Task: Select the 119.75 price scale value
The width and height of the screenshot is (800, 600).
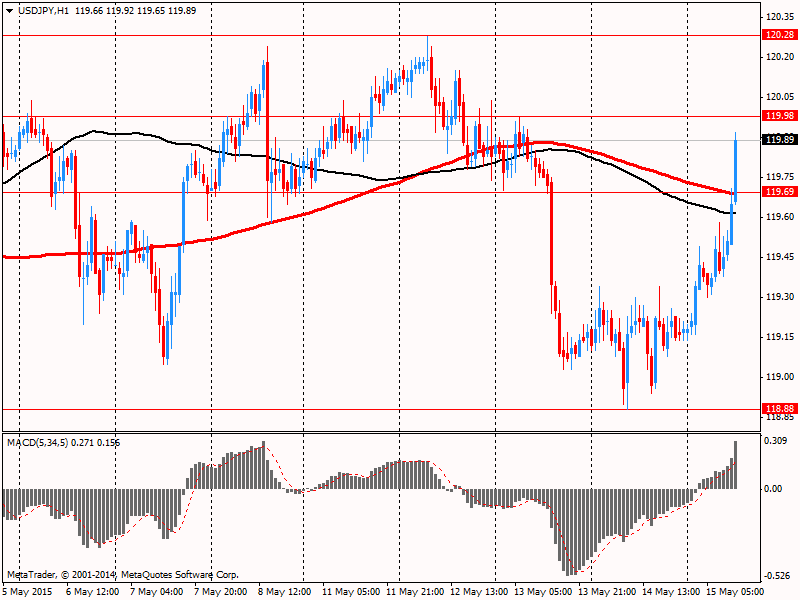Action: [x=780, y=177]
